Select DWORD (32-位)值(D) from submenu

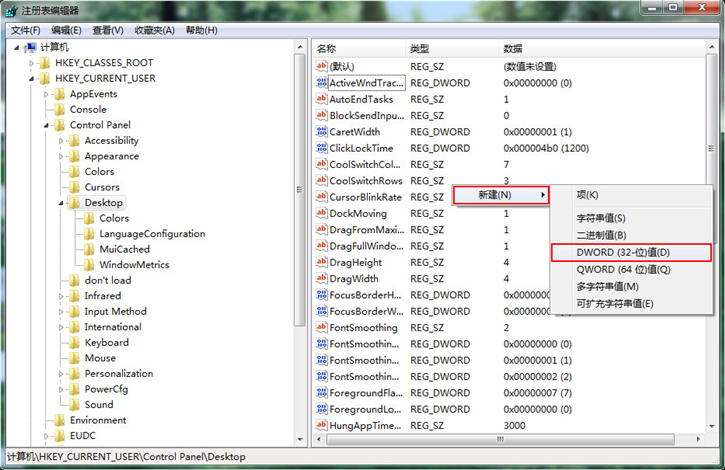coord(631,253)
